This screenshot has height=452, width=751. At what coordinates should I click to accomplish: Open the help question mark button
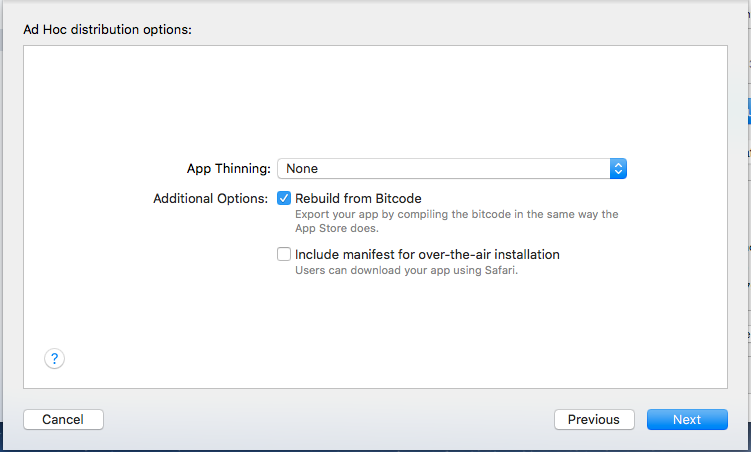55,359
